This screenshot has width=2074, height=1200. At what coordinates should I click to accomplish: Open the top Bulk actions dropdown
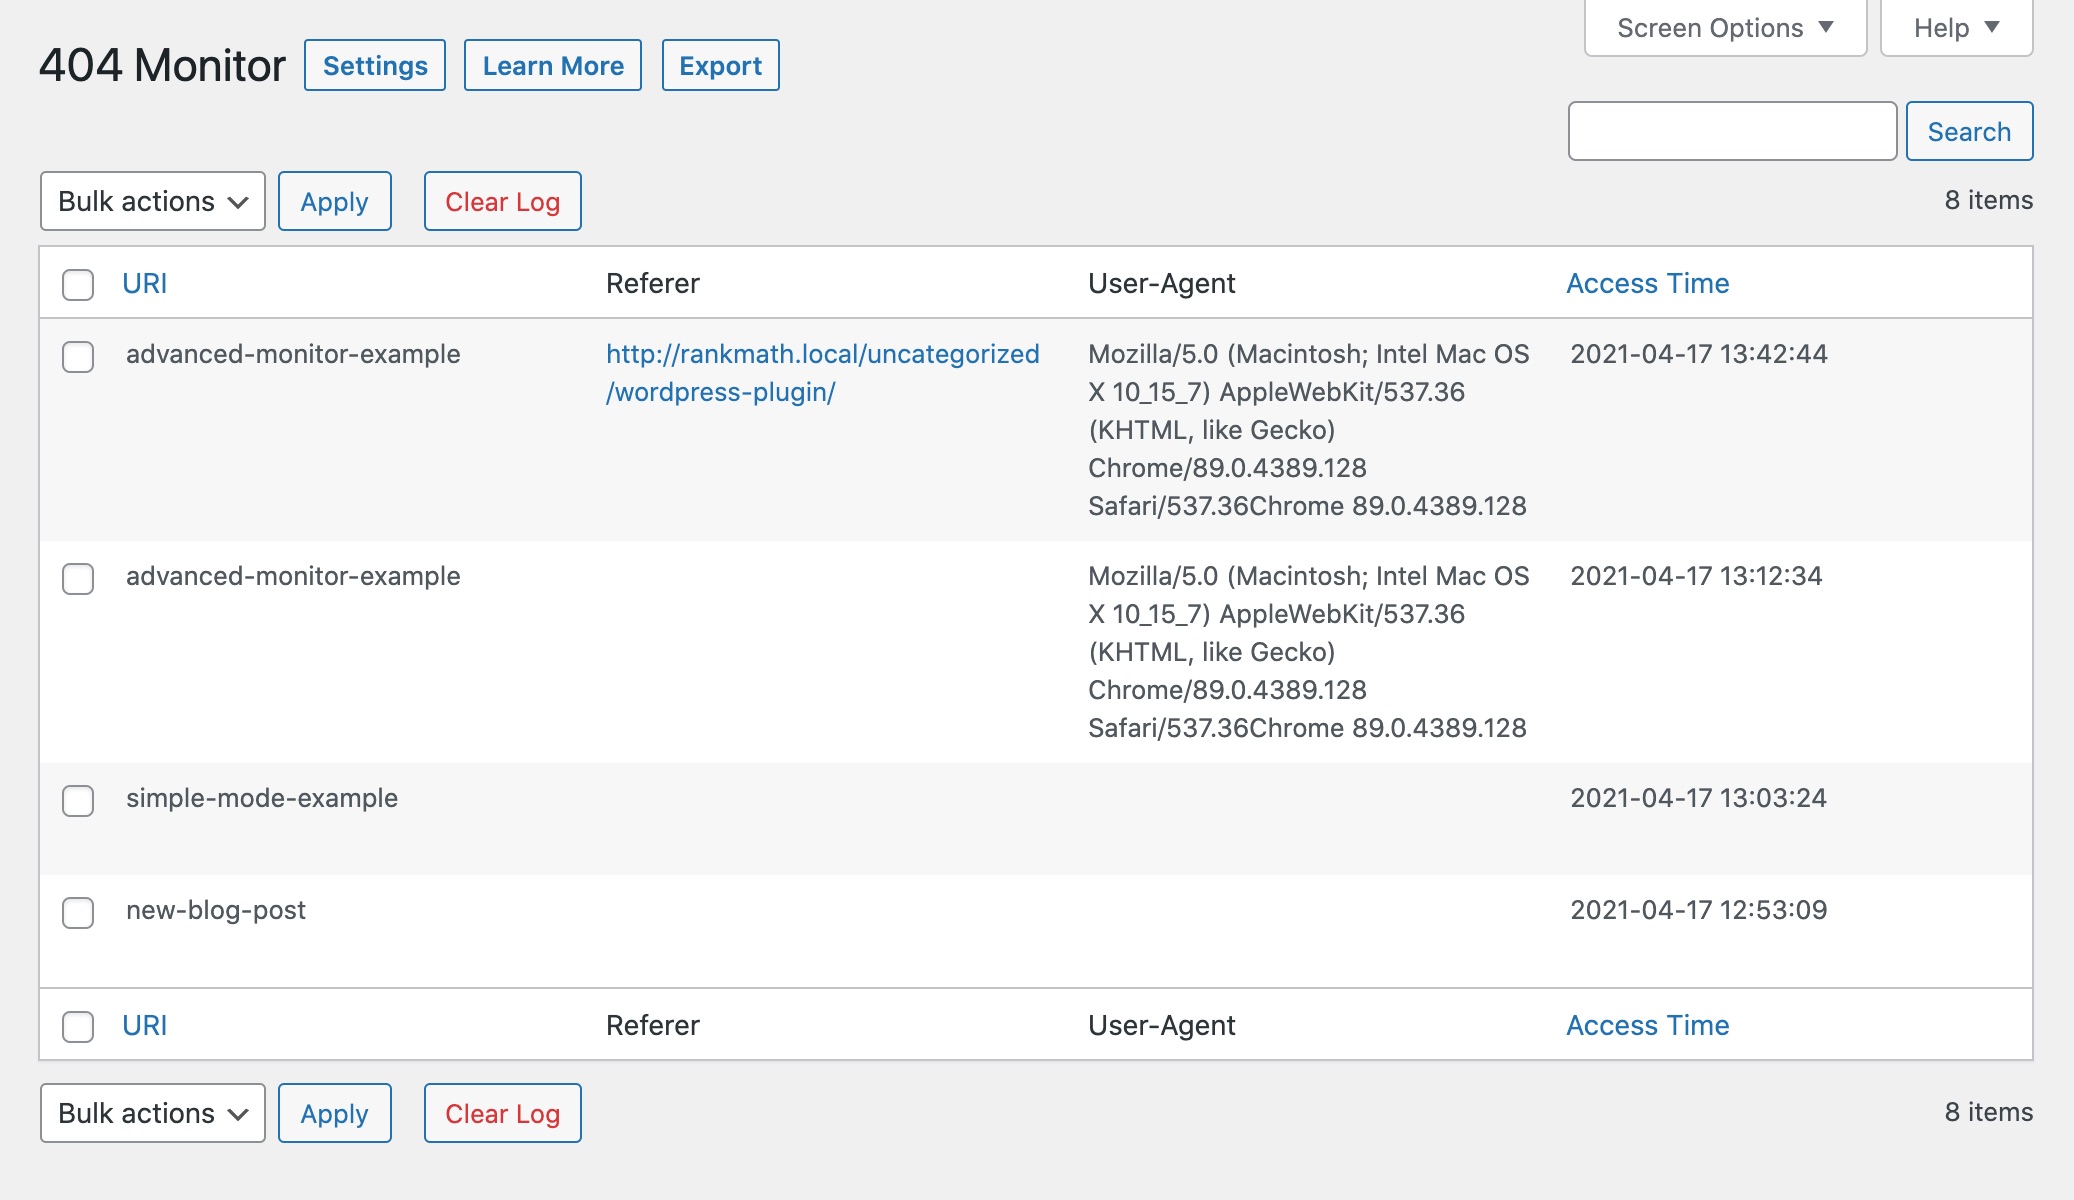pos(152,201)
